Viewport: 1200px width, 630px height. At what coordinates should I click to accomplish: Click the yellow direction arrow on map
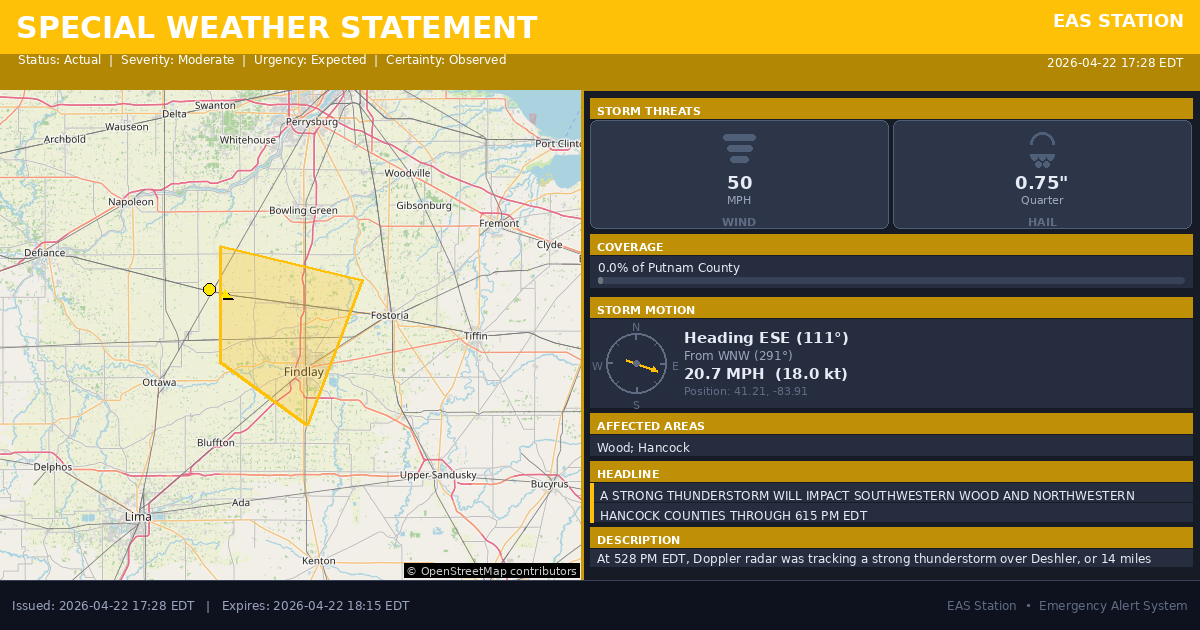[226, 294]
